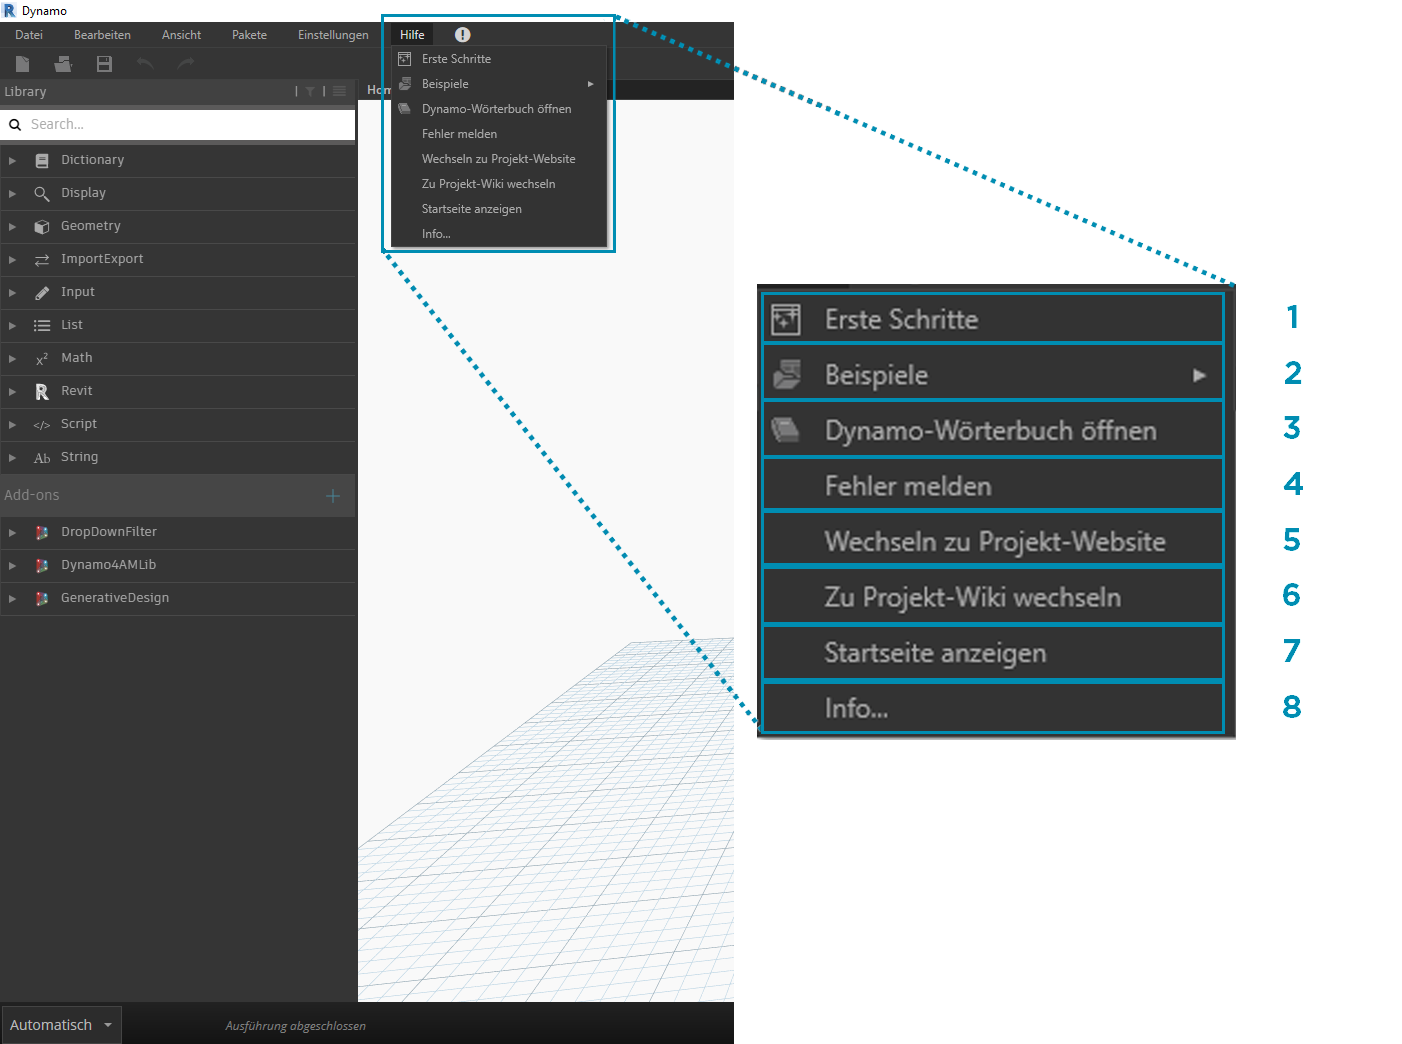
Task: Click the Dynamo-Wörterbuch book icon under Hilfe
Action: (405, 109)
